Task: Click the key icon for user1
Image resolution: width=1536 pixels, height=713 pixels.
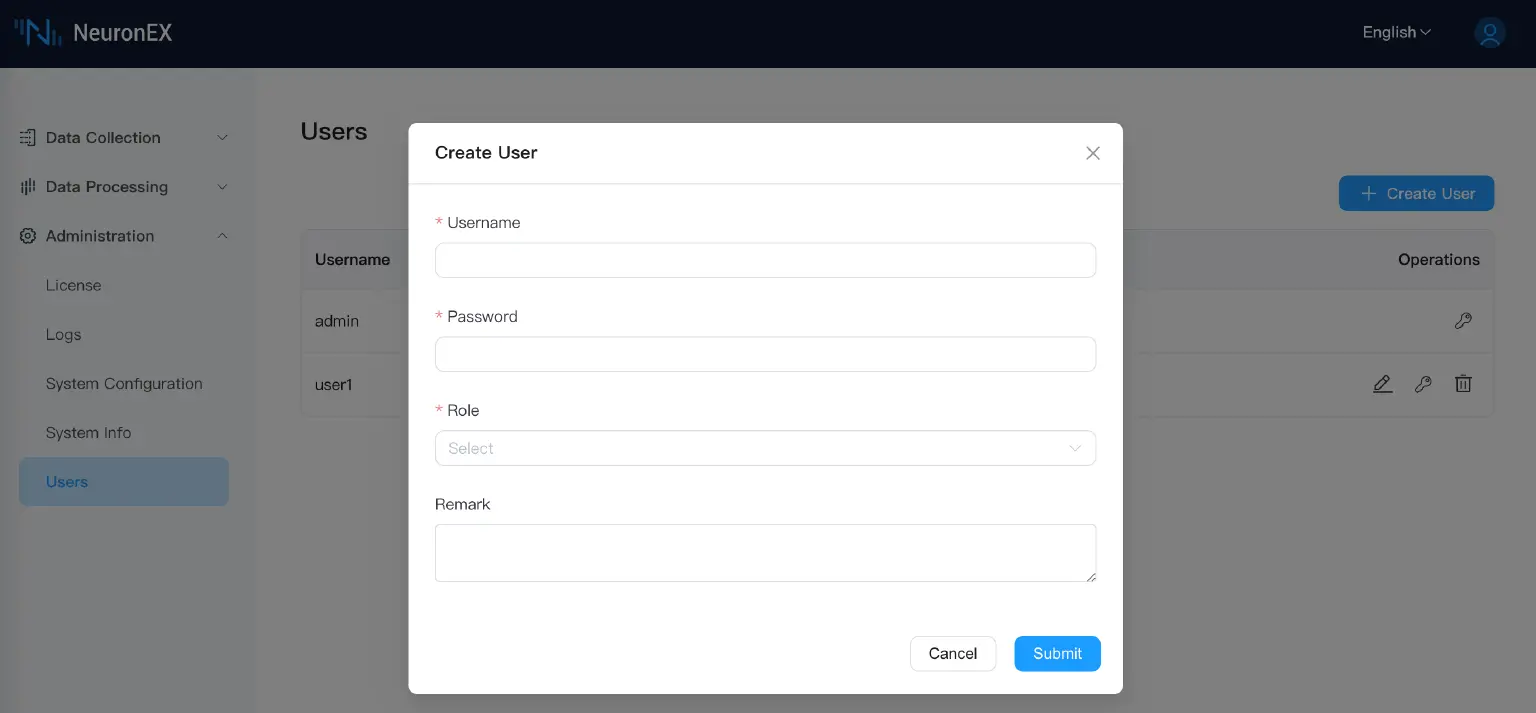Action: point(1423,384)
